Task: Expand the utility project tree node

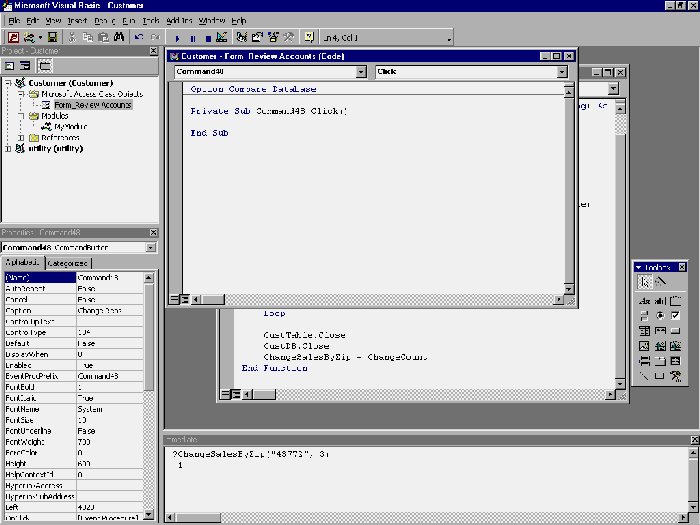Action: coord(8,148)
